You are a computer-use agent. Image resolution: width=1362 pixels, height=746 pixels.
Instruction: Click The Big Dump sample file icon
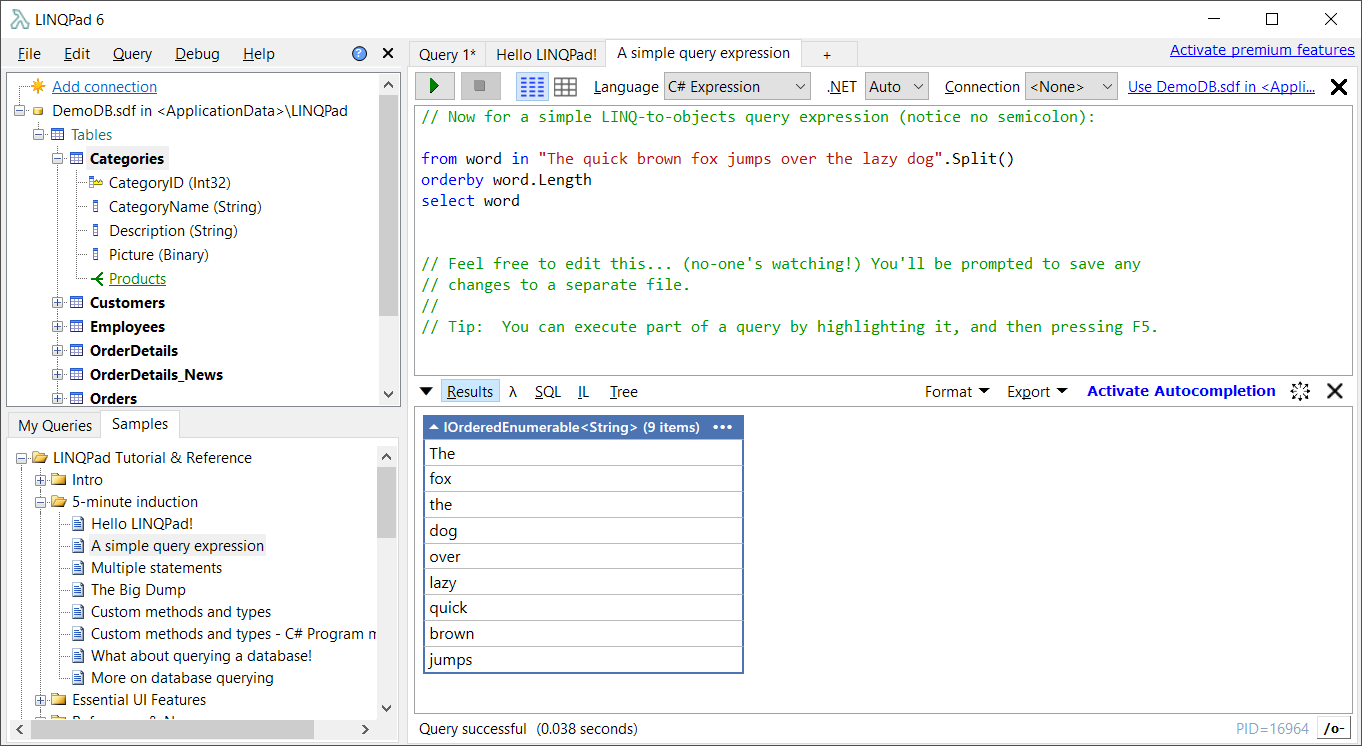pos(78,590)
